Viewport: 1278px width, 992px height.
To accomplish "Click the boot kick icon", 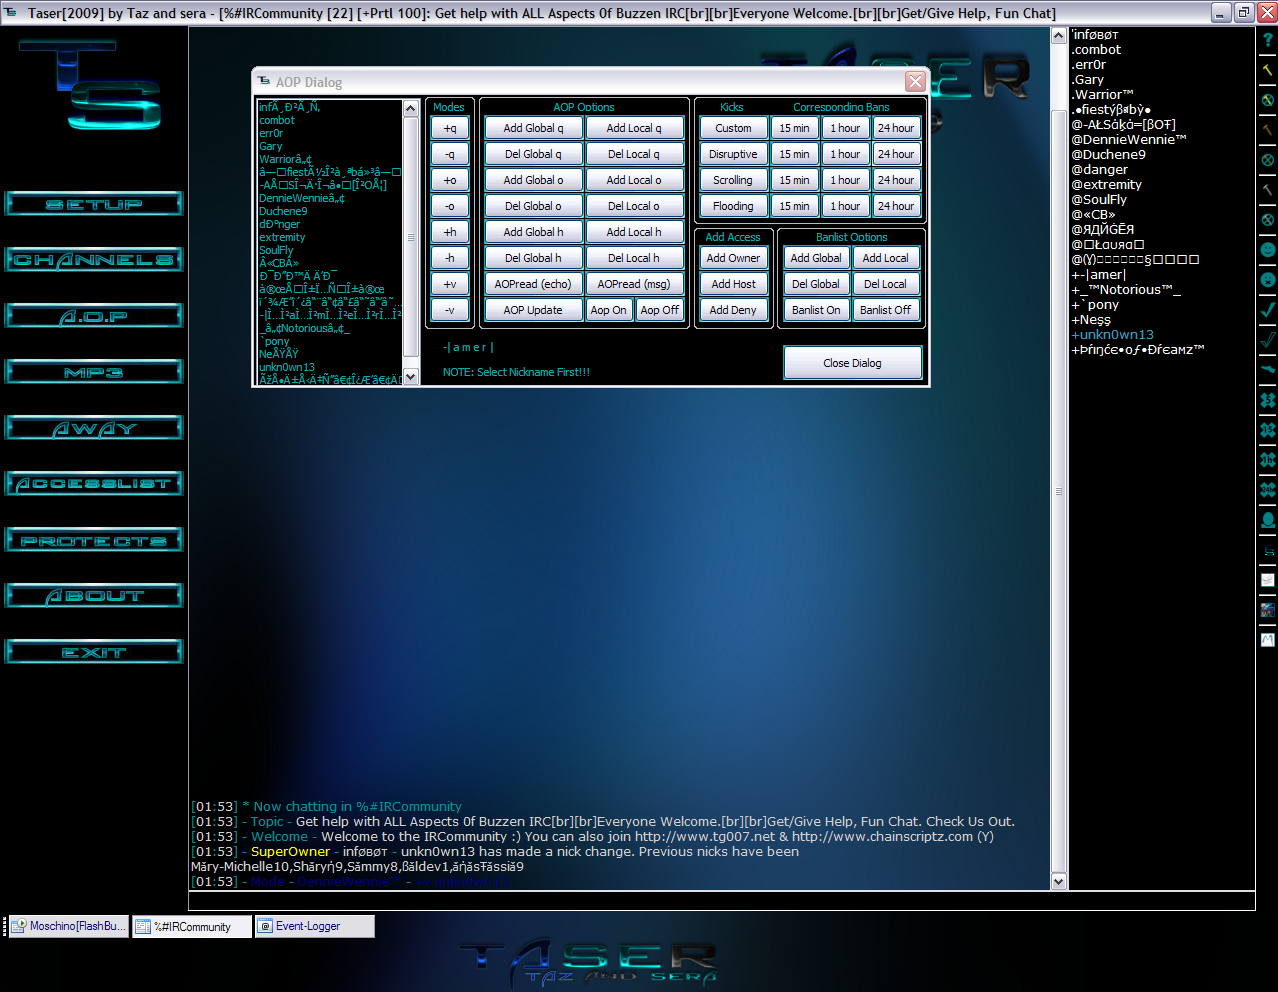I will (x=1267, y=370).
